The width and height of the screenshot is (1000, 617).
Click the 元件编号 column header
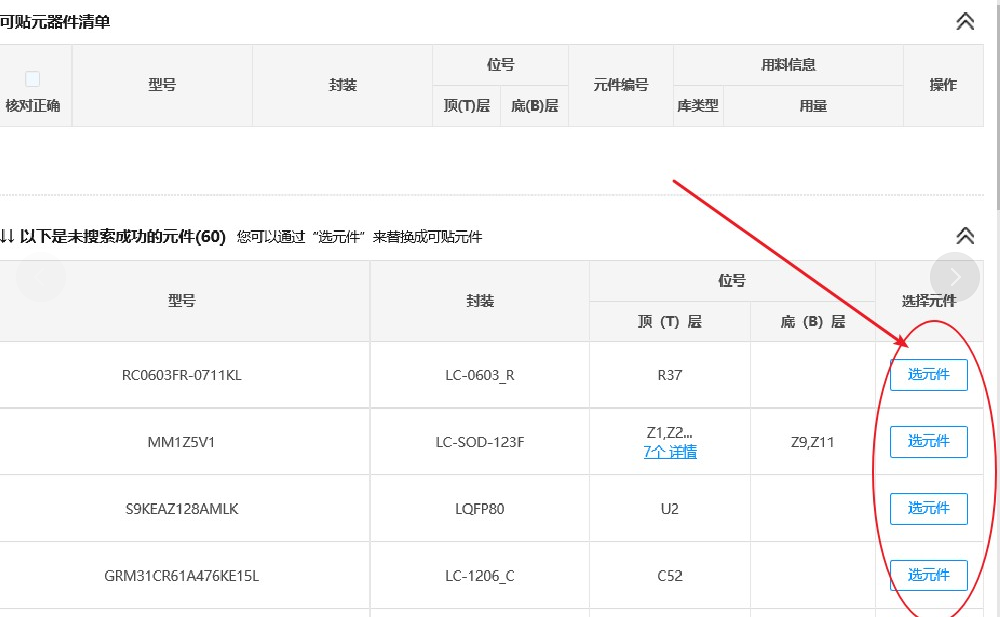621,85
